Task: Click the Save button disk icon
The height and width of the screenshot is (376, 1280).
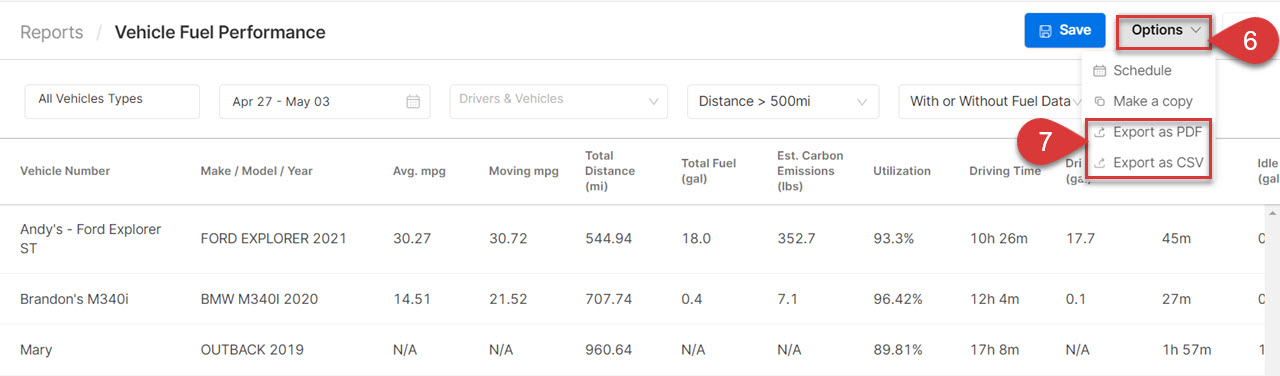Action: pyautogui.click(x=1045, y=31)
